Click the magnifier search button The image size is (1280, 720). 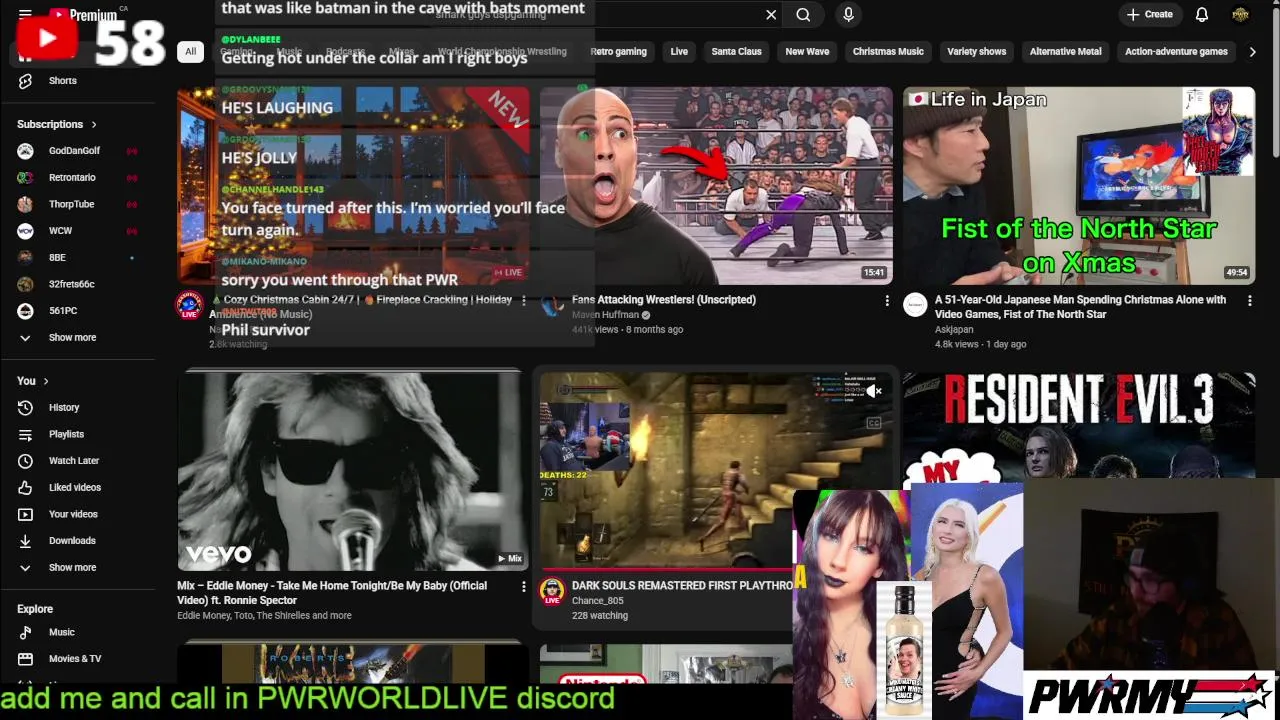coord(803,15)
